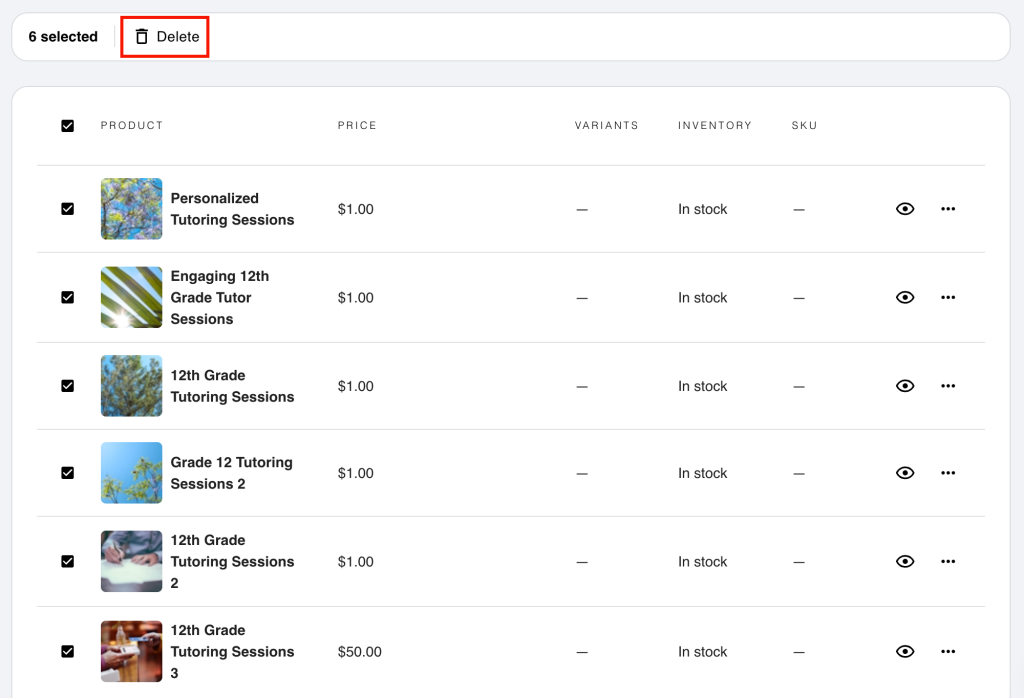Preview "12th Grade Tutoring Sessions" using the eye icon

tap(905, 386)
